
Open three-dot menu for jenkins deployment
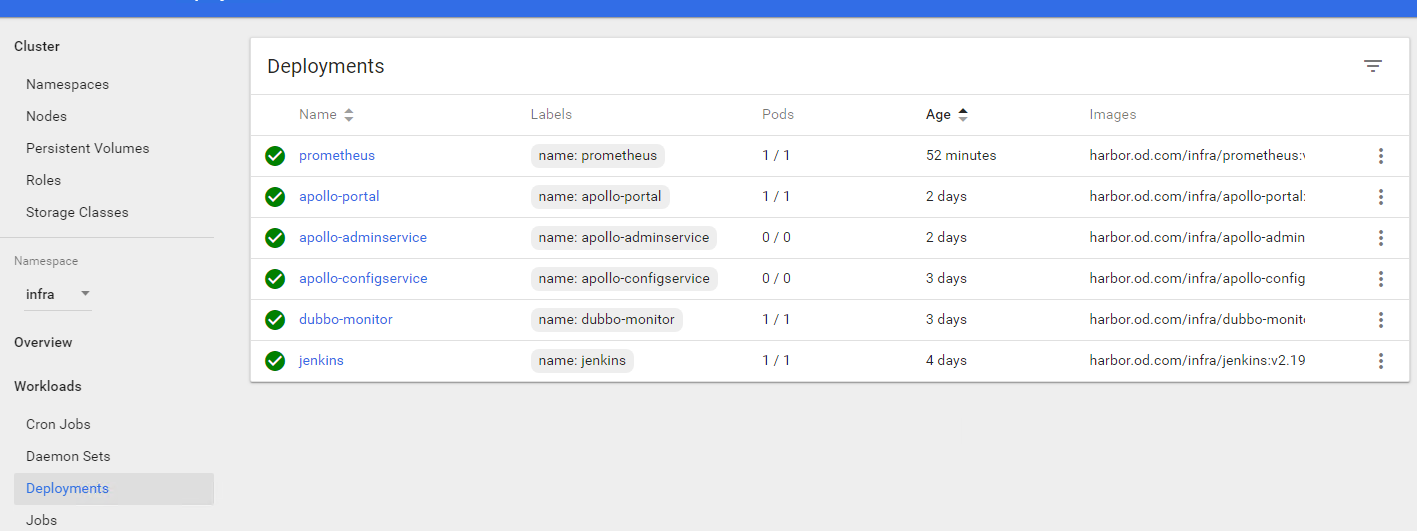click(1380, 361)
